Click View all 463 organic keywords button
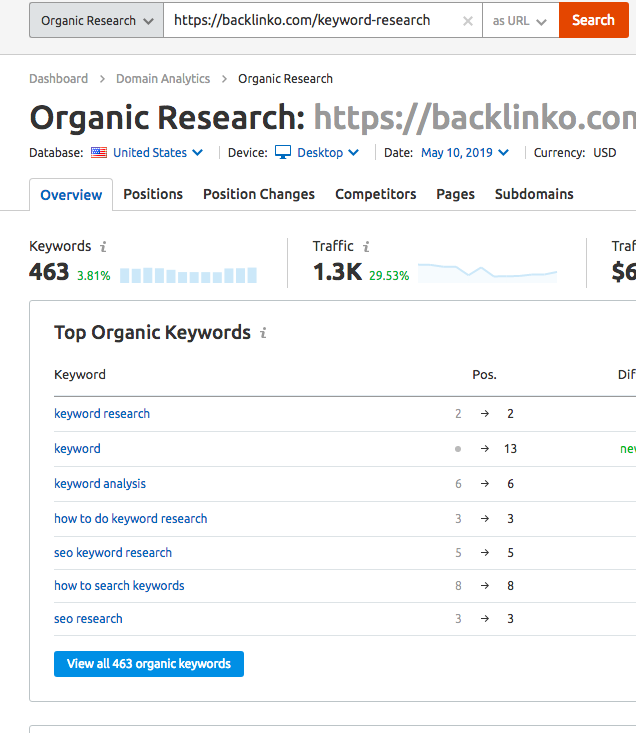The height and width of the screenshot is (733, 636). pyautogui.click(x=149, y=664)
